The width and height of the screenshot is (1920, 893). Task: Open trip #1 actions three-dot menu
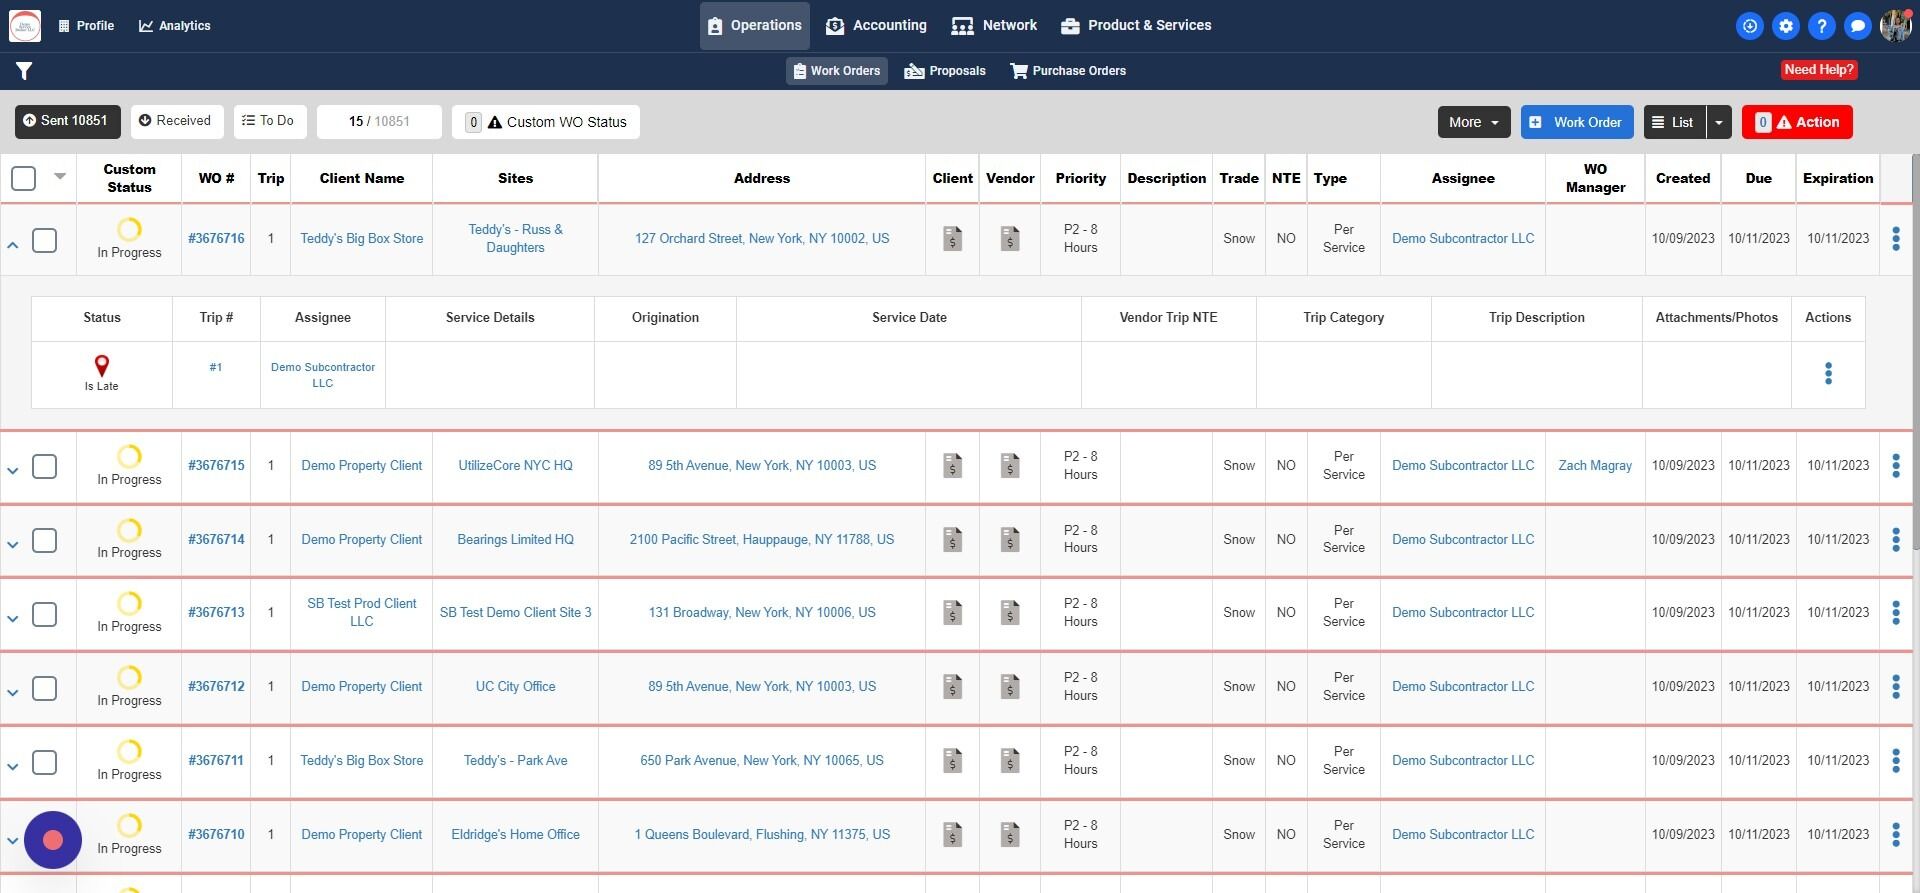1827,374
